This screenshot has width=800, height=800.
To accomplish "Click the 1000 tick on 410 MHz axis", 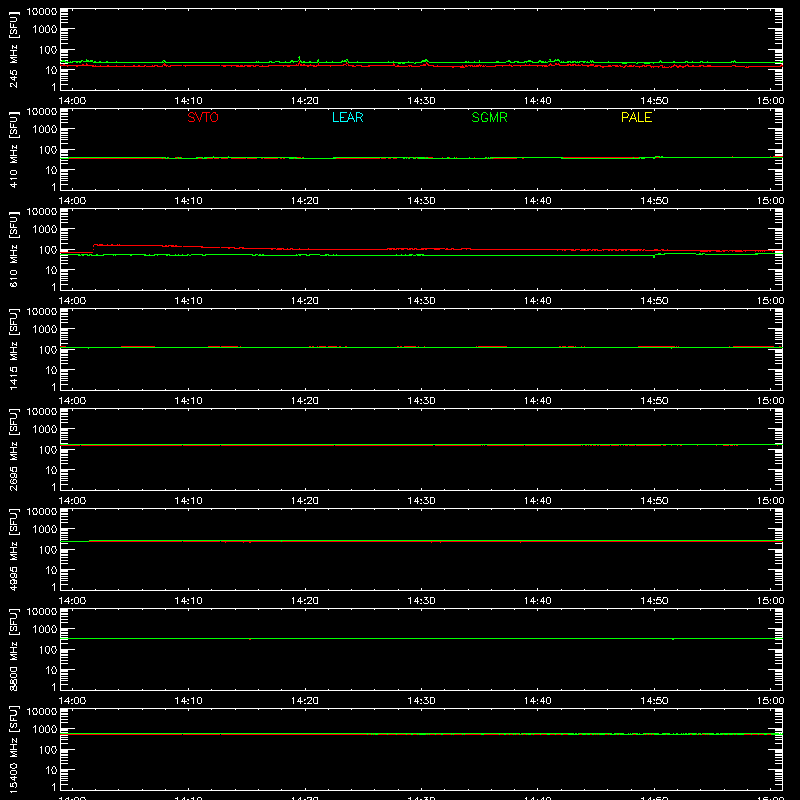I will (45, 130).
